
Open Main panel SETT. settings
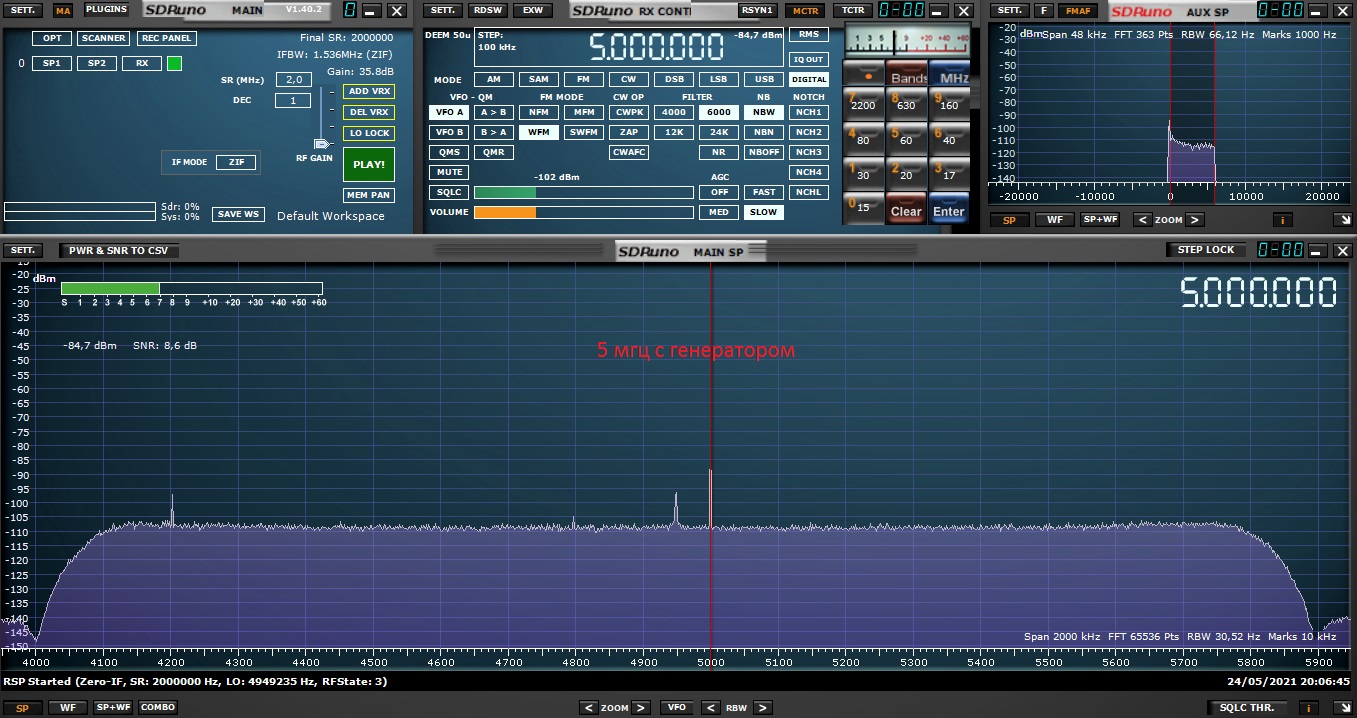pyautogui.click(x=23, y=10)
